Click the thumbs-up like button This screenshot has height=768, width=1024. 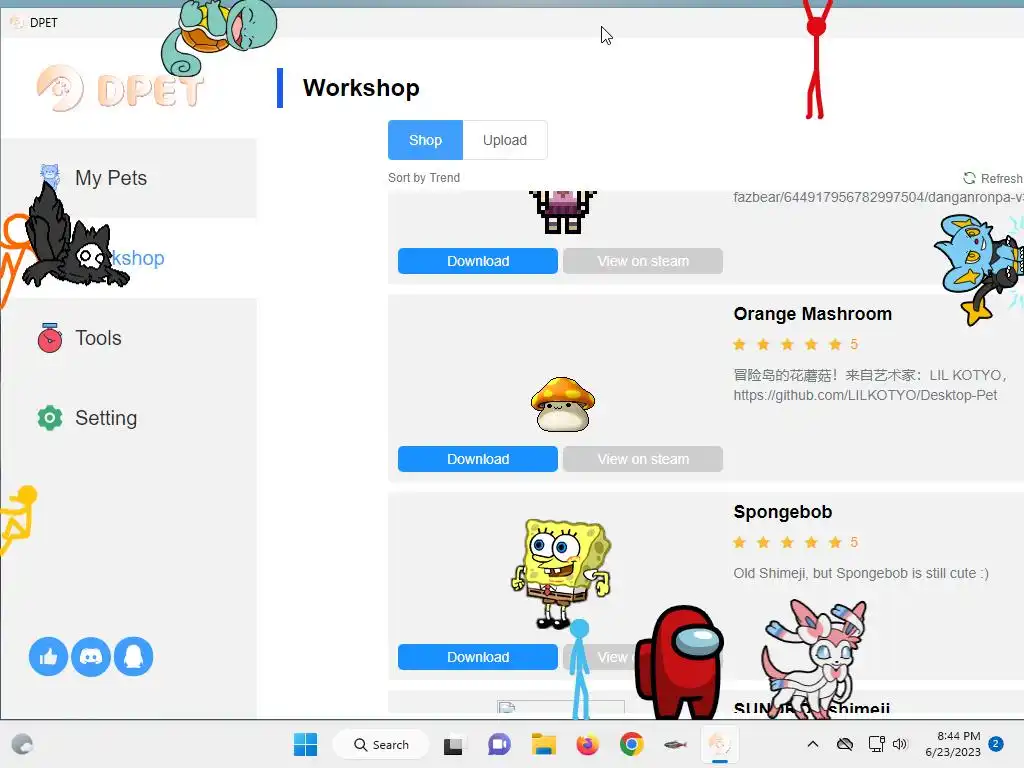tap(48, 656)
